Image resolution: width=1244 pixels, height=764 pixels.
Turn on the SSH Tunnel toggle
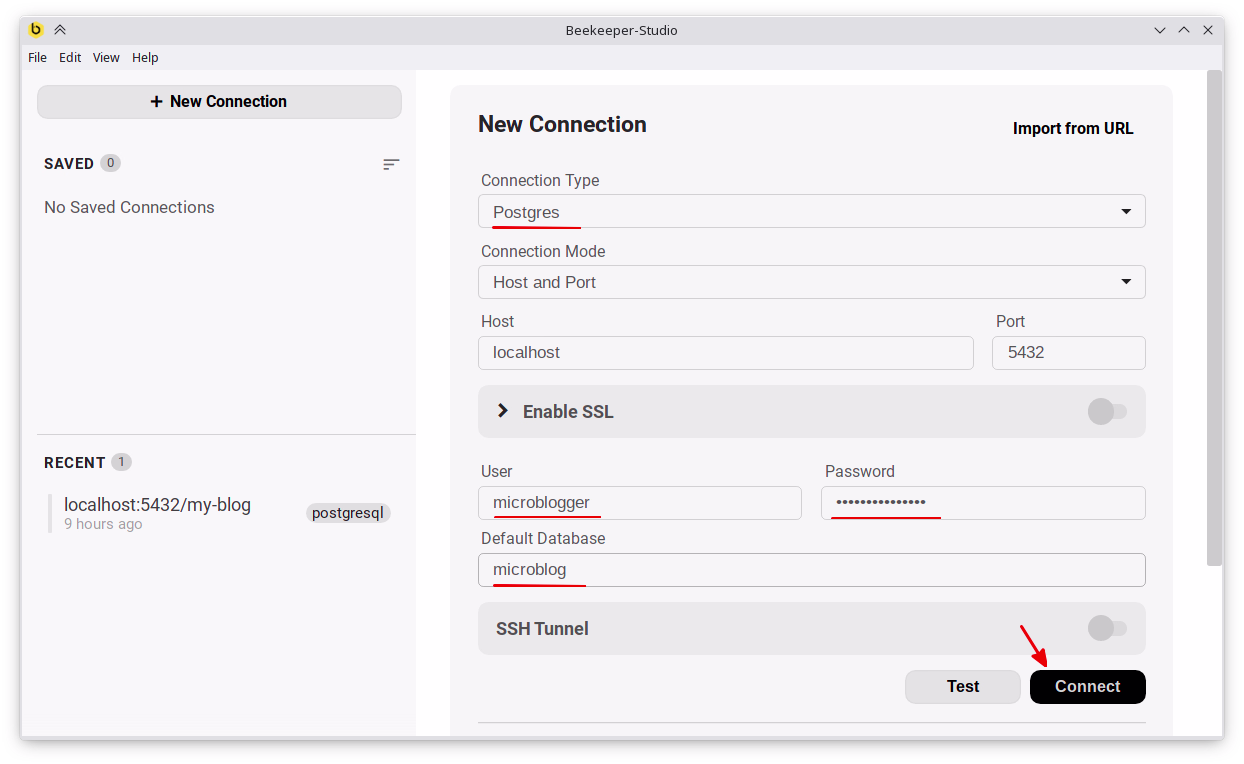click(1107, 628)
